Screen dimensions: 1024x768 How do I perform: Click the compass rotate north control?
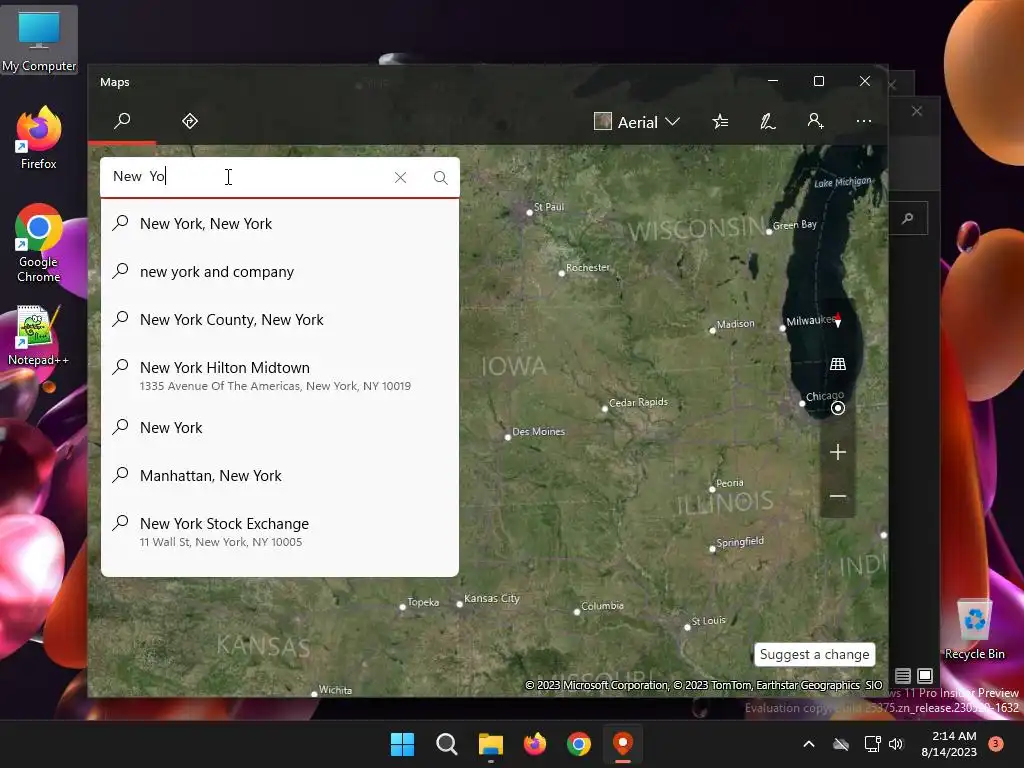point(838,320)
